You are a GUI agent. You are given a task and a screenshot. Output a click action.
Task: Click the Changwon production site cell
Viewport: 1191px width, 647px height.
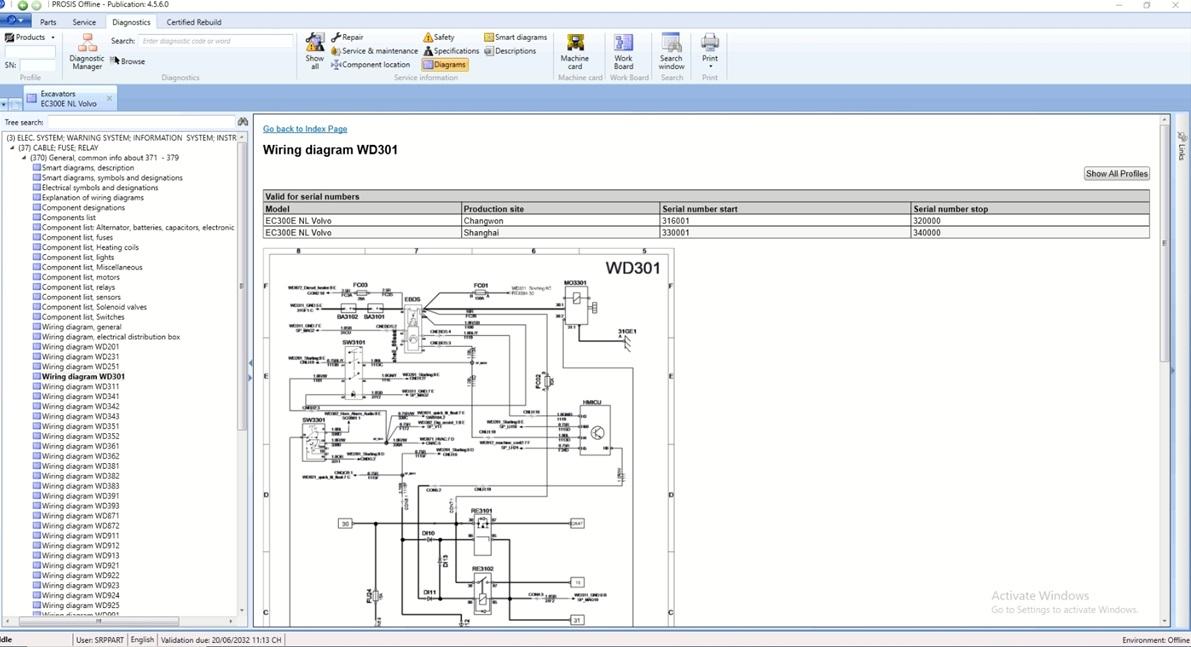tap(560, 221)
